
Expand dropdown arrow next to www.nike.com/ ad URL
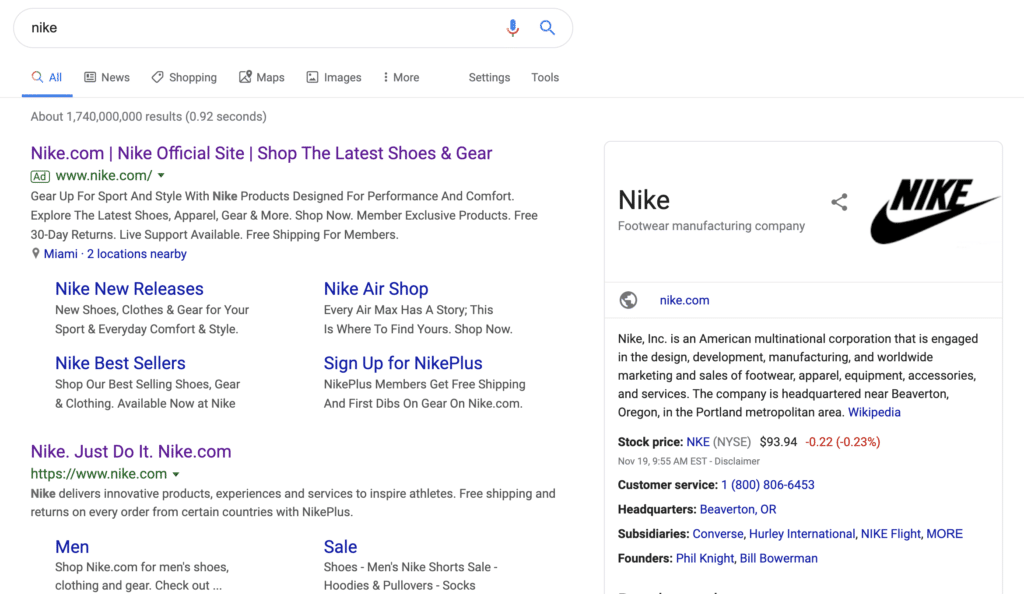pos(161,176)
